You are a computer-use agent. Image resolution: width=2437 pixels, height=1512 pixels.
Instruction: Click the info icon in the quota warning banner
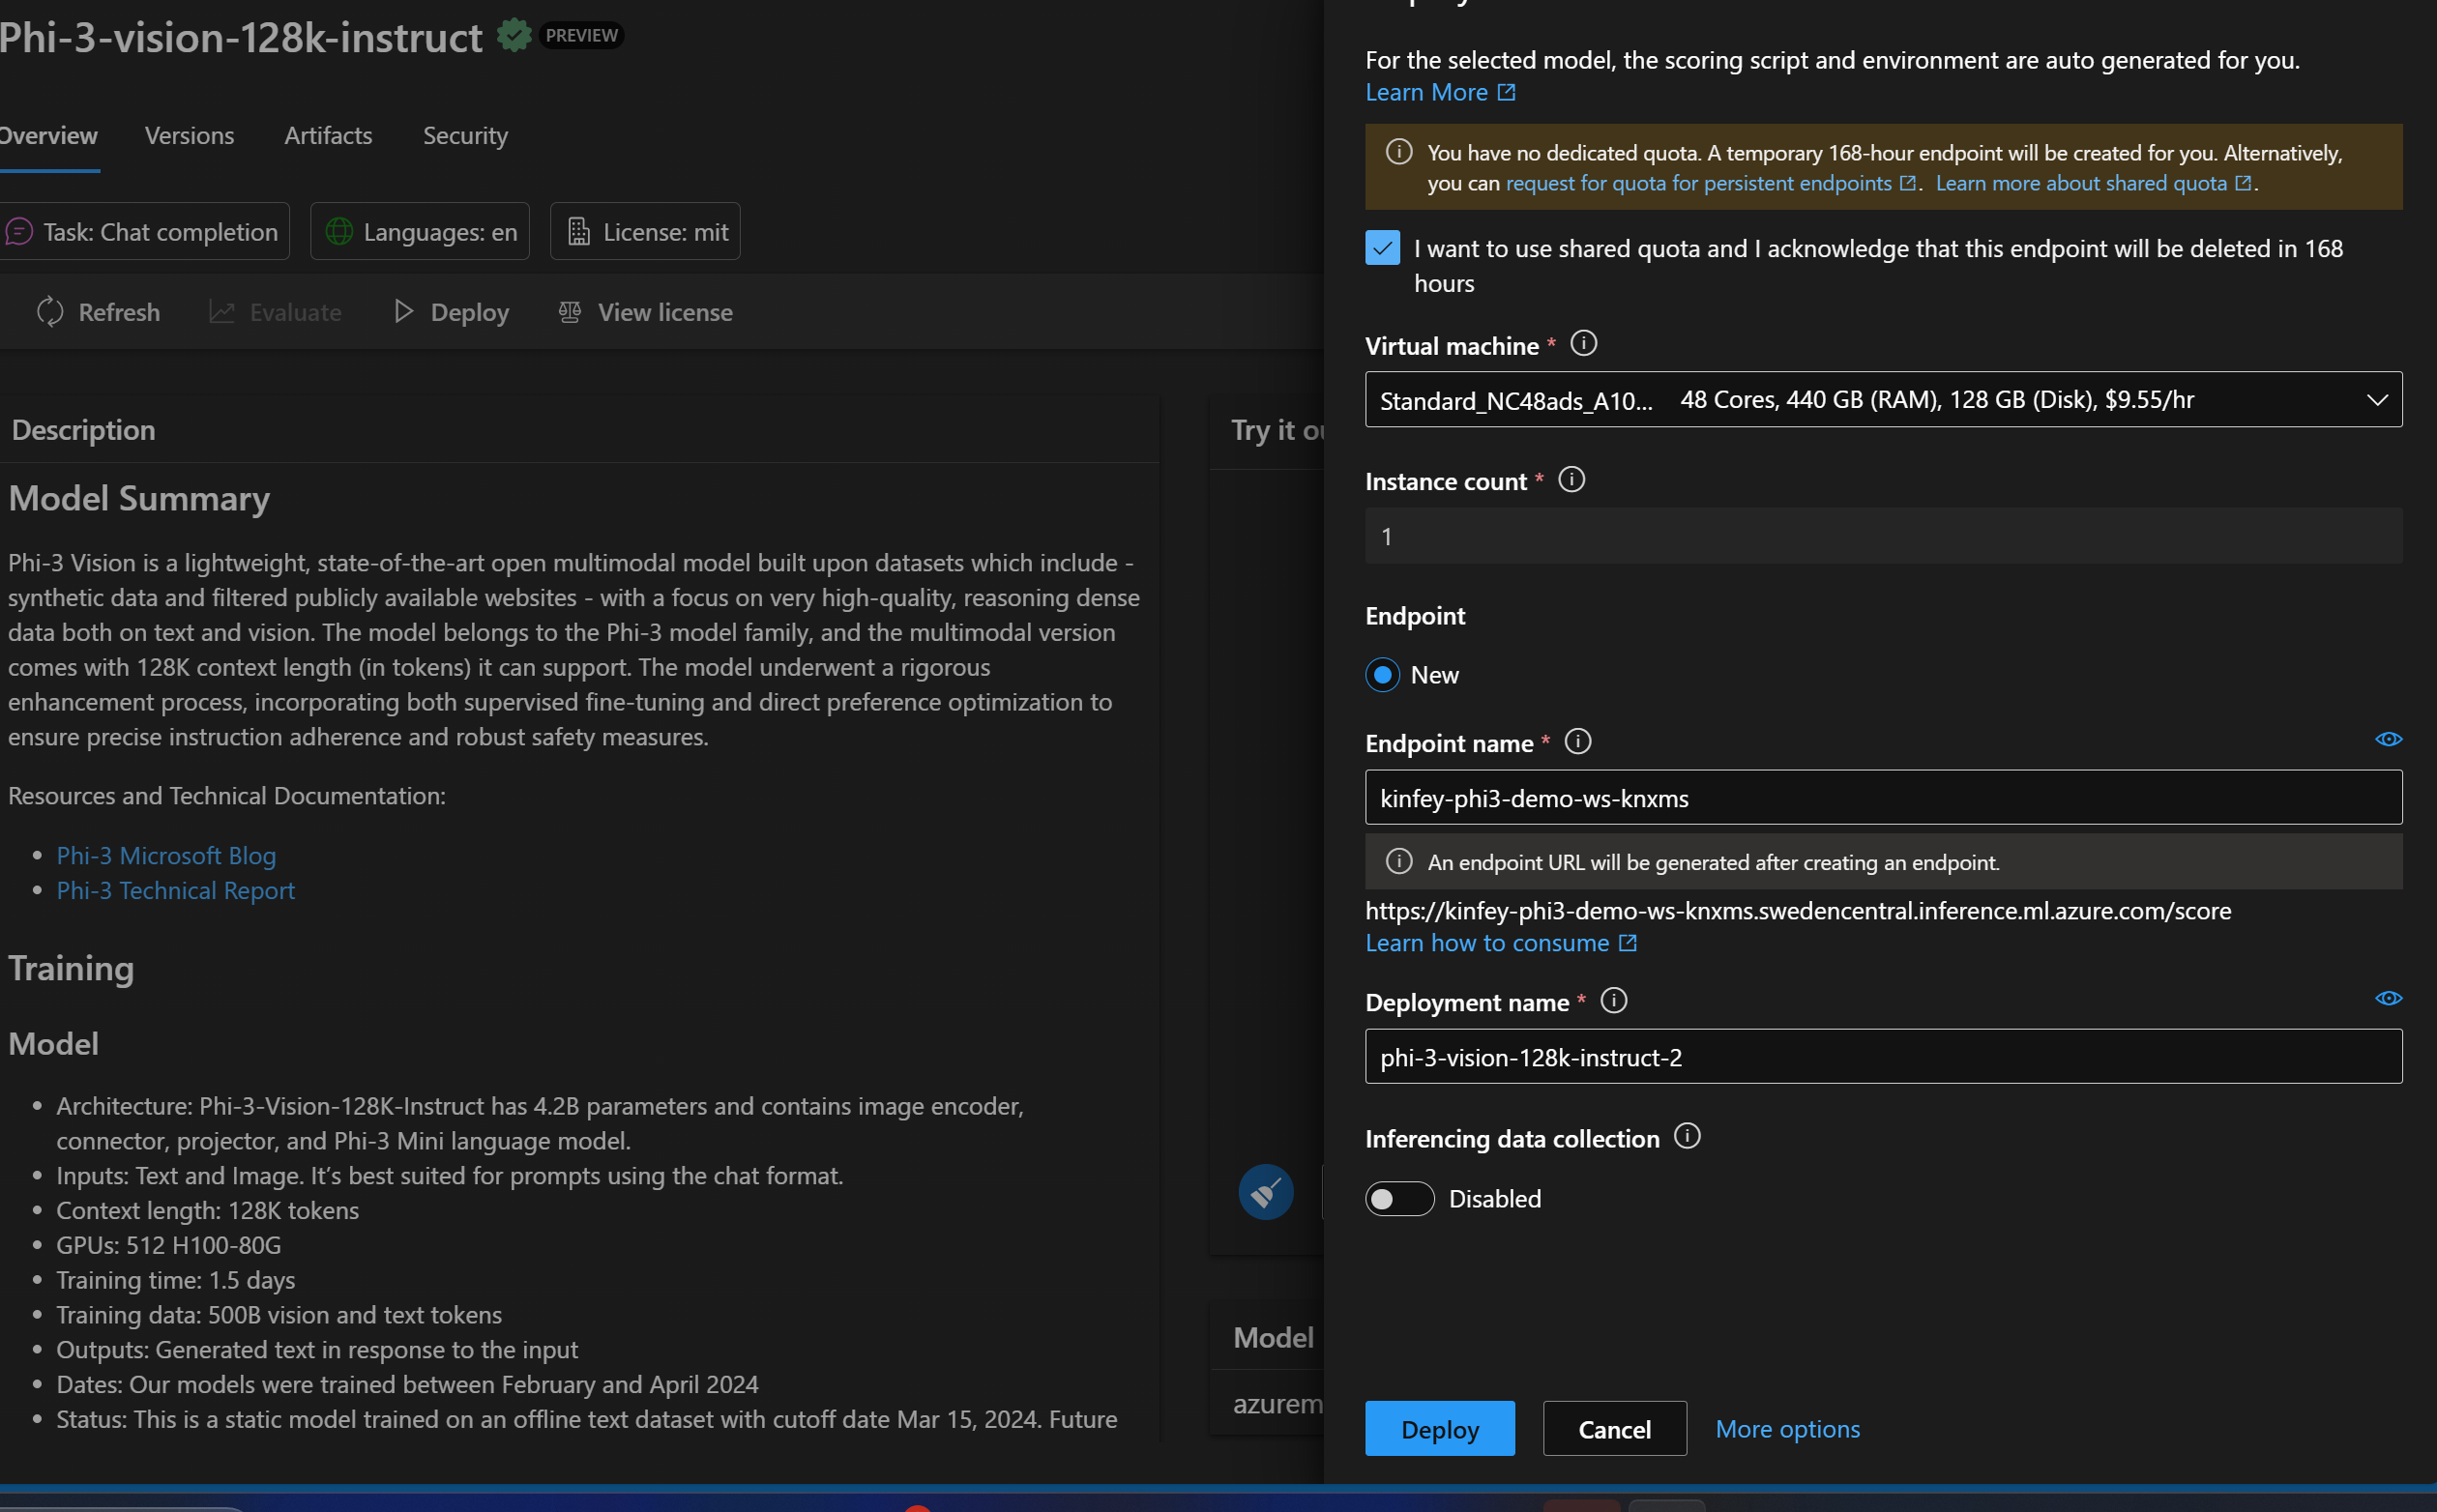point(1399,152)
